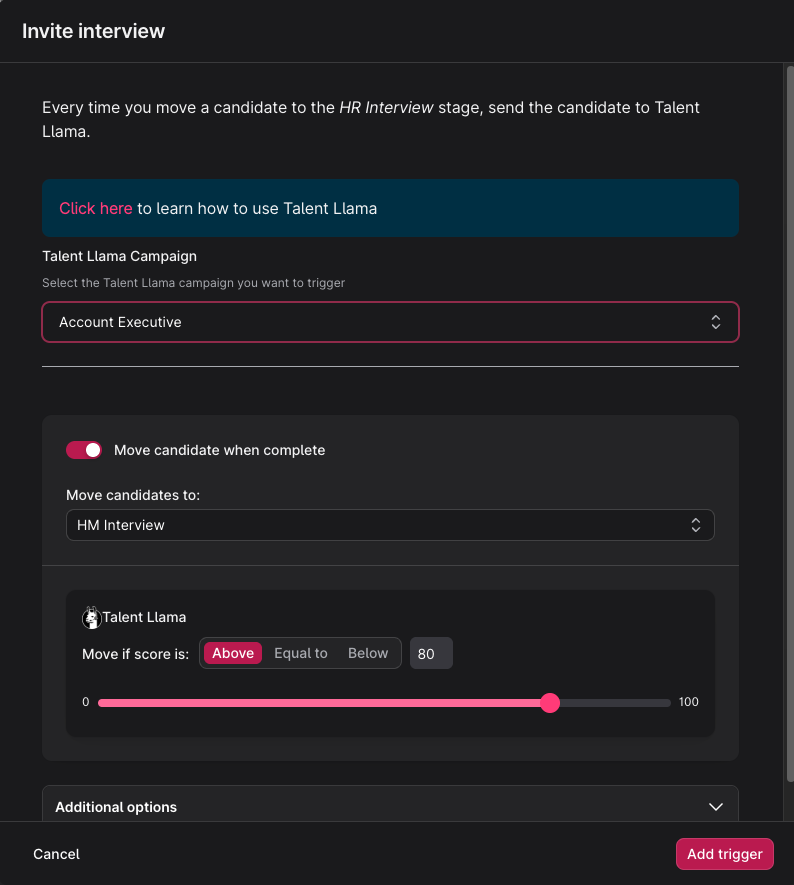The height and width of the screenshot is (885, 794).
Task: Click the Select the Talent Llama campaign hint text
Action: coord(194,283)
